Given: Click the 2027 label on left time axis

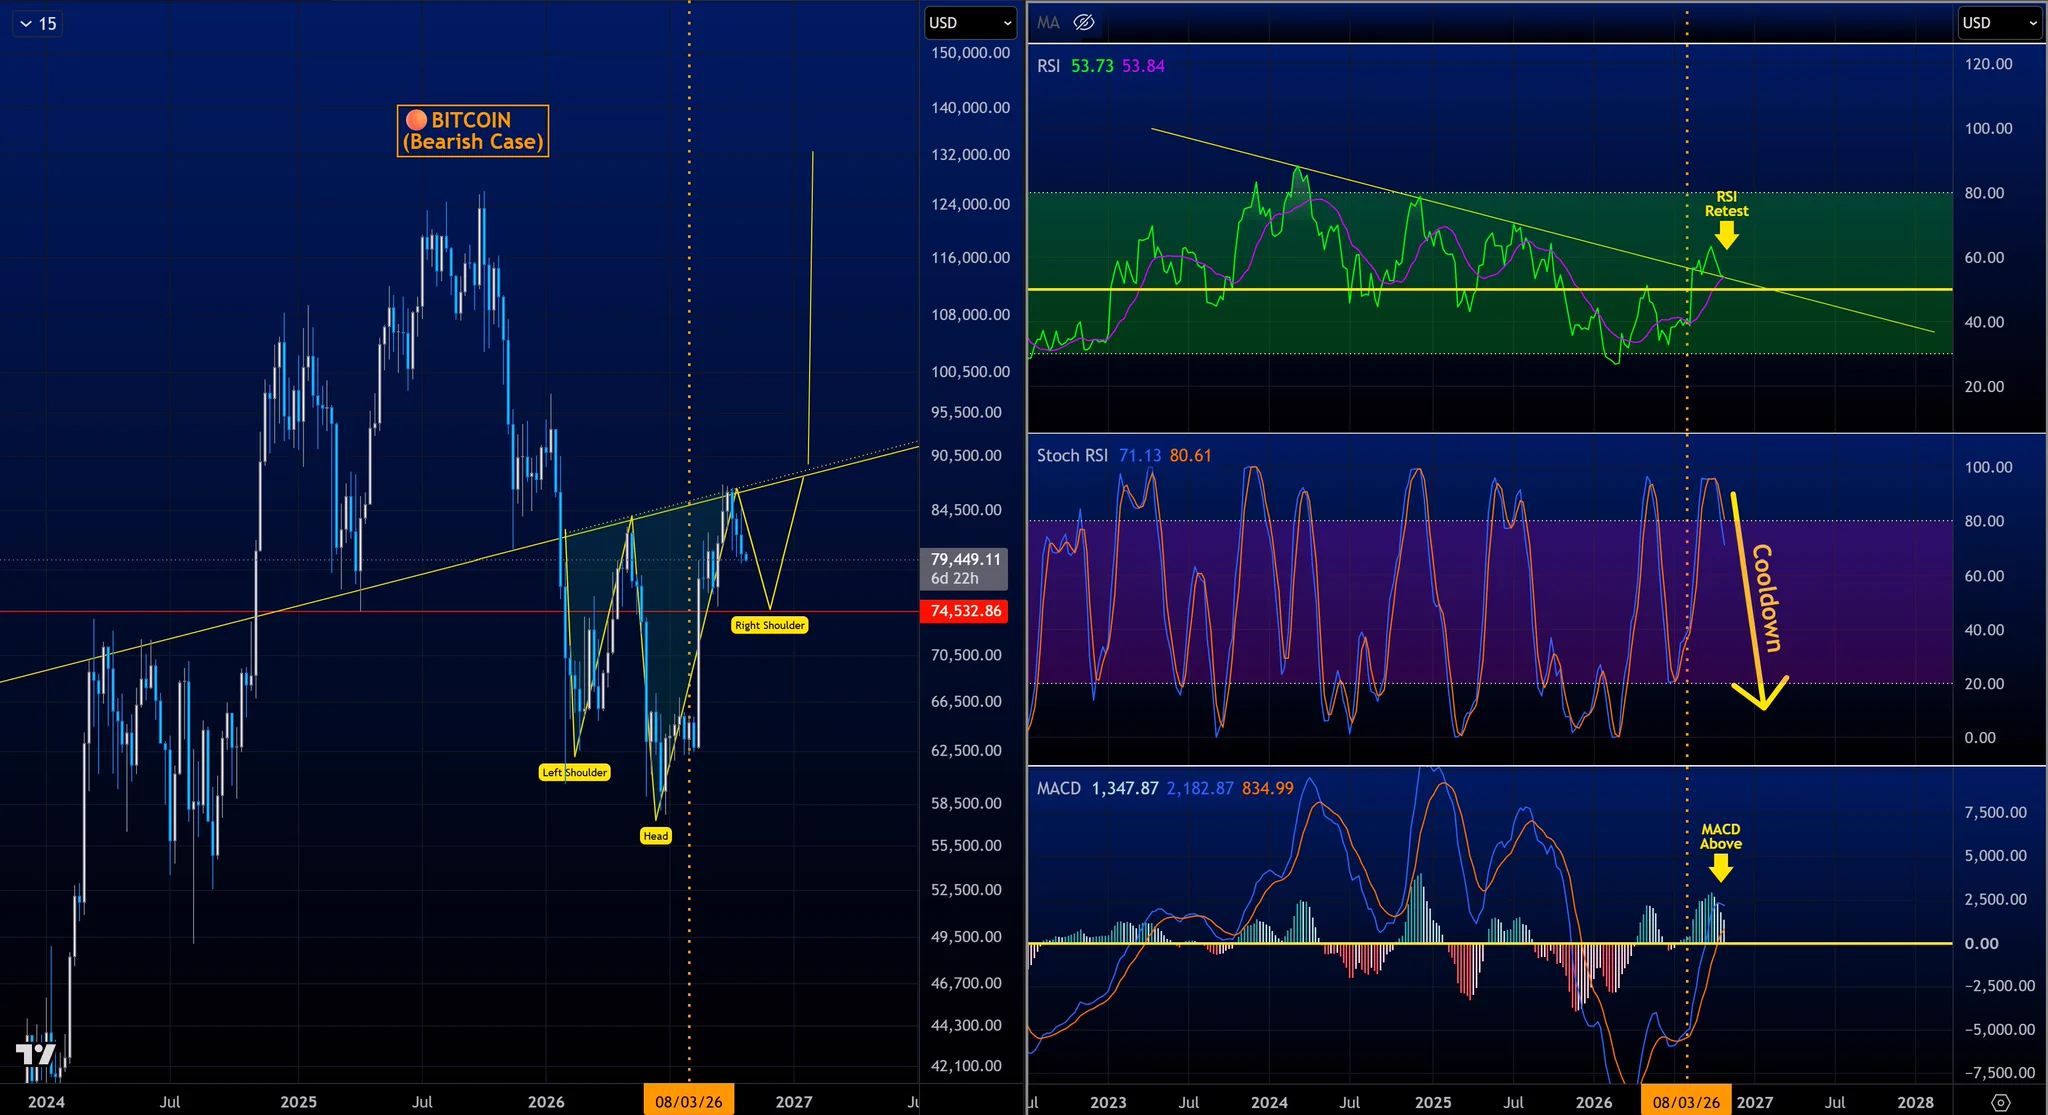Looking at the screenshot, I should pos(794,1102).
